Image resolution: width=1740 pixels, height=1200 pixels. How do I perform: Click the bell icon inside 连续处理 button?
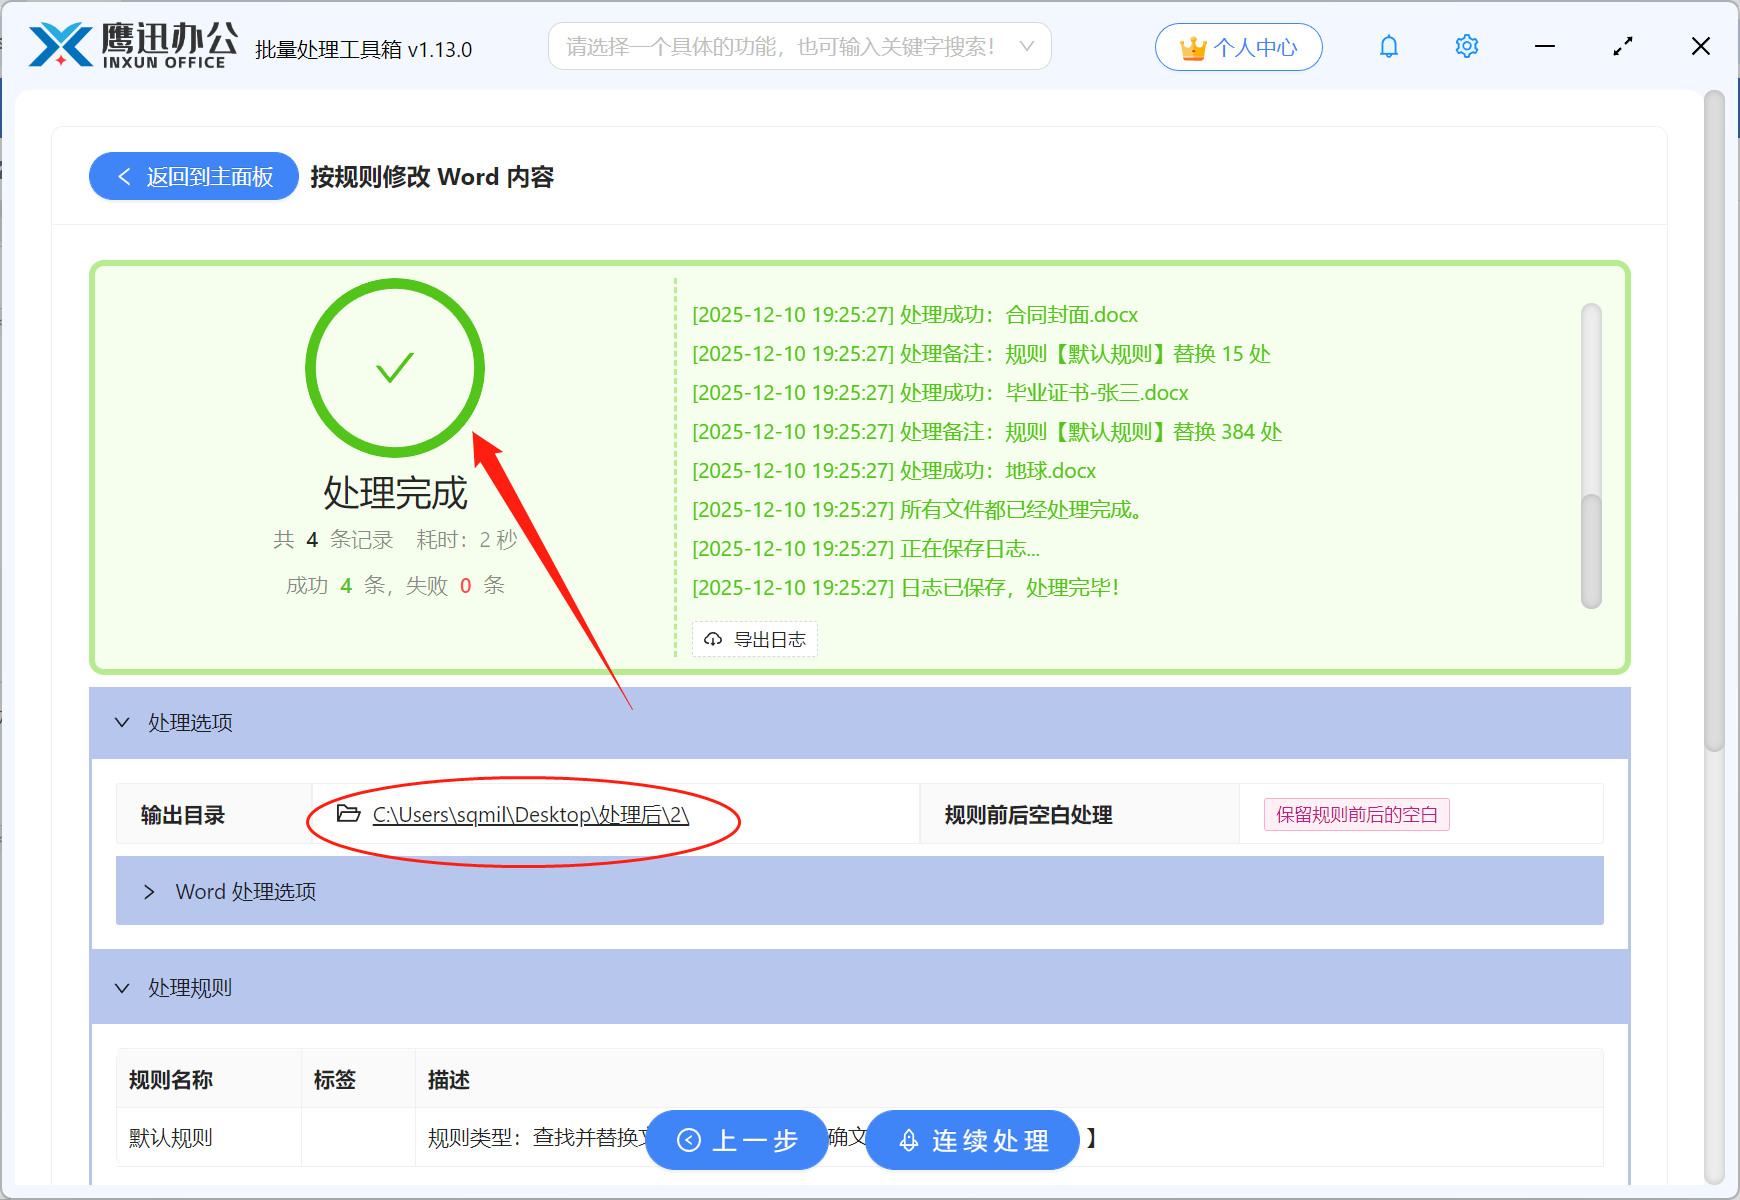(x=908, y=1140)
